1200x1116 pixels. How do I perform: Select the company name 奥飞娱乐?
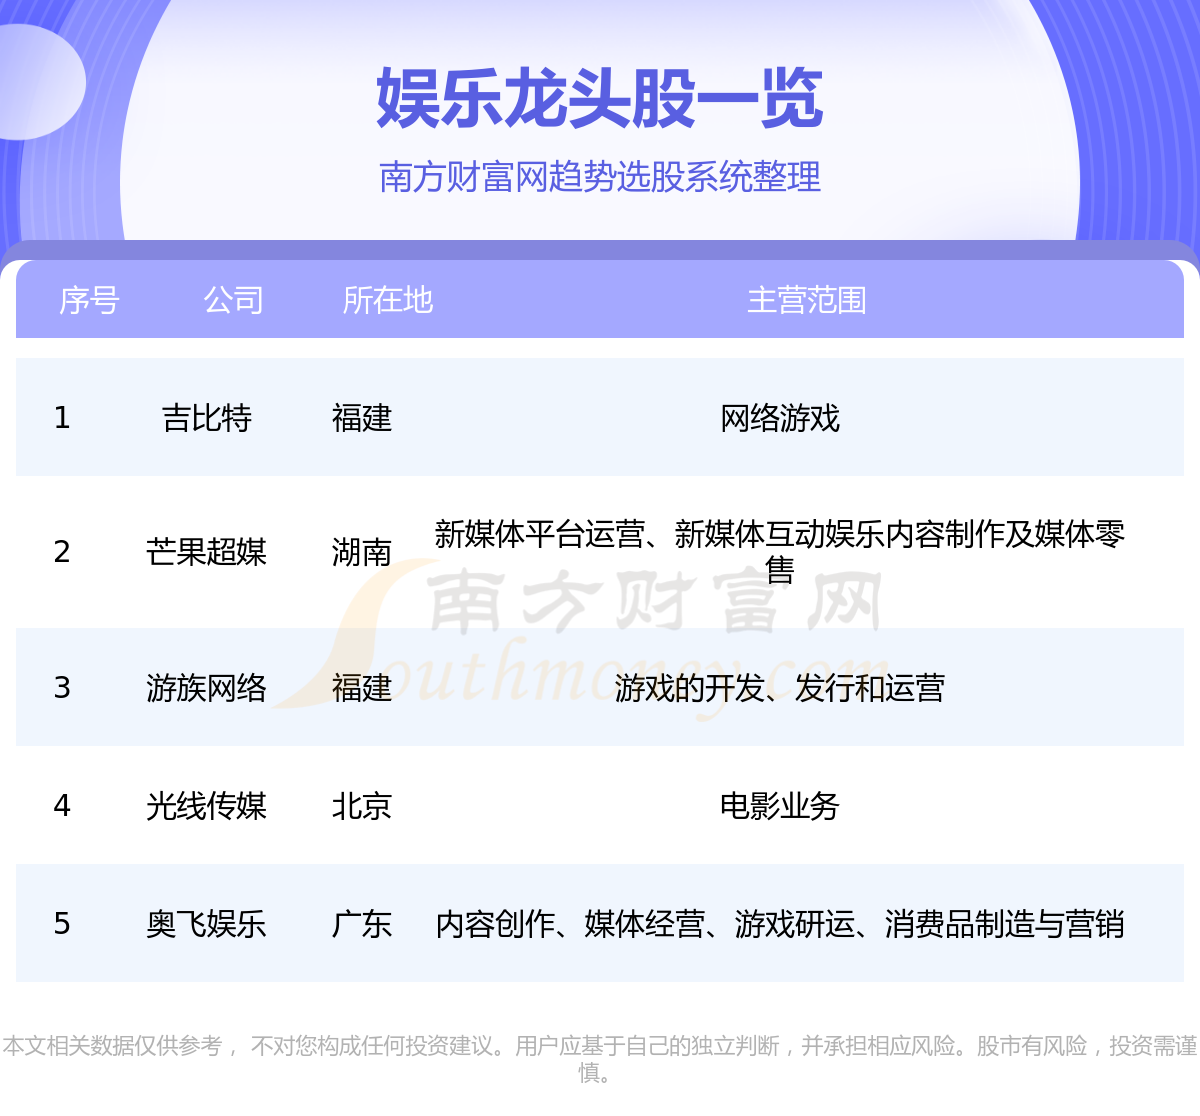pos(206,924)
